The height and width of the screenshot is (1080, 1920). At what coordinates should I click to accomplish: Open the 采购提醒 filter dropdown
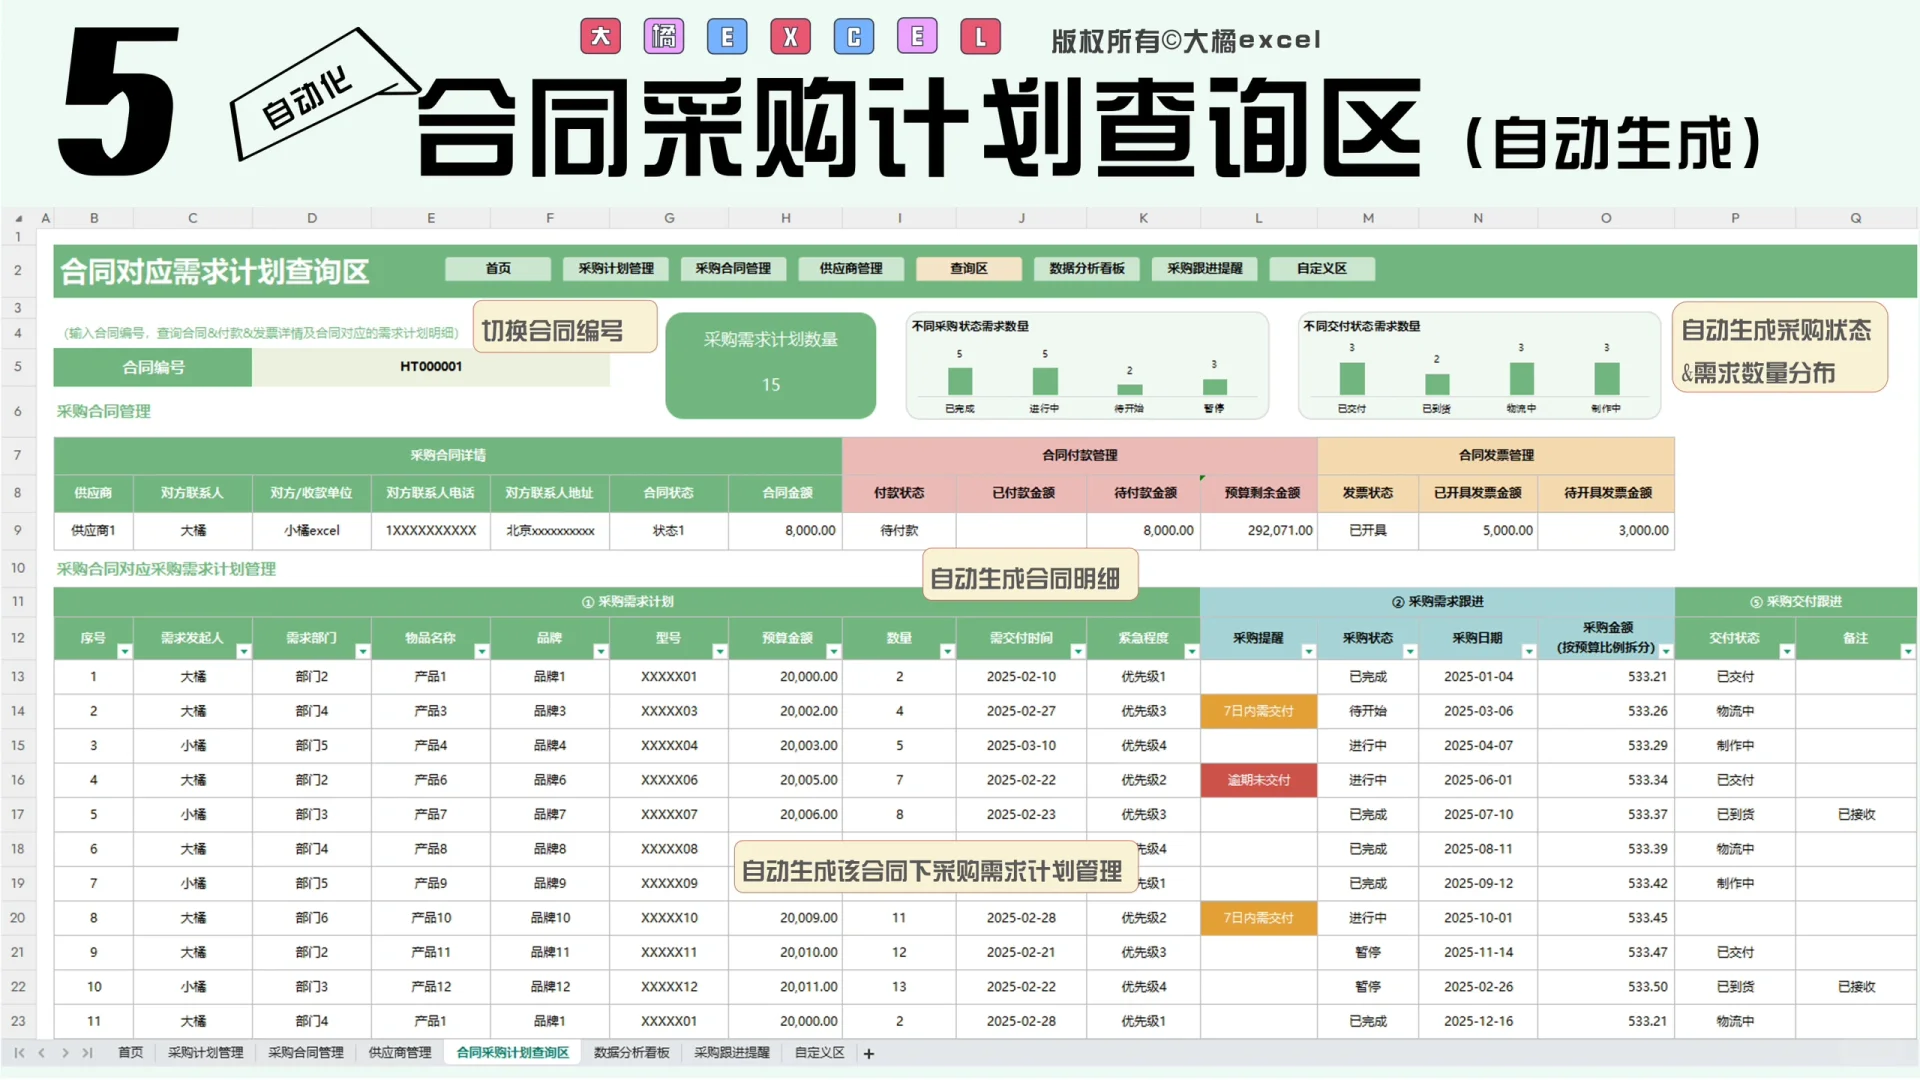pyautogui.click(x=1308, y=652)
